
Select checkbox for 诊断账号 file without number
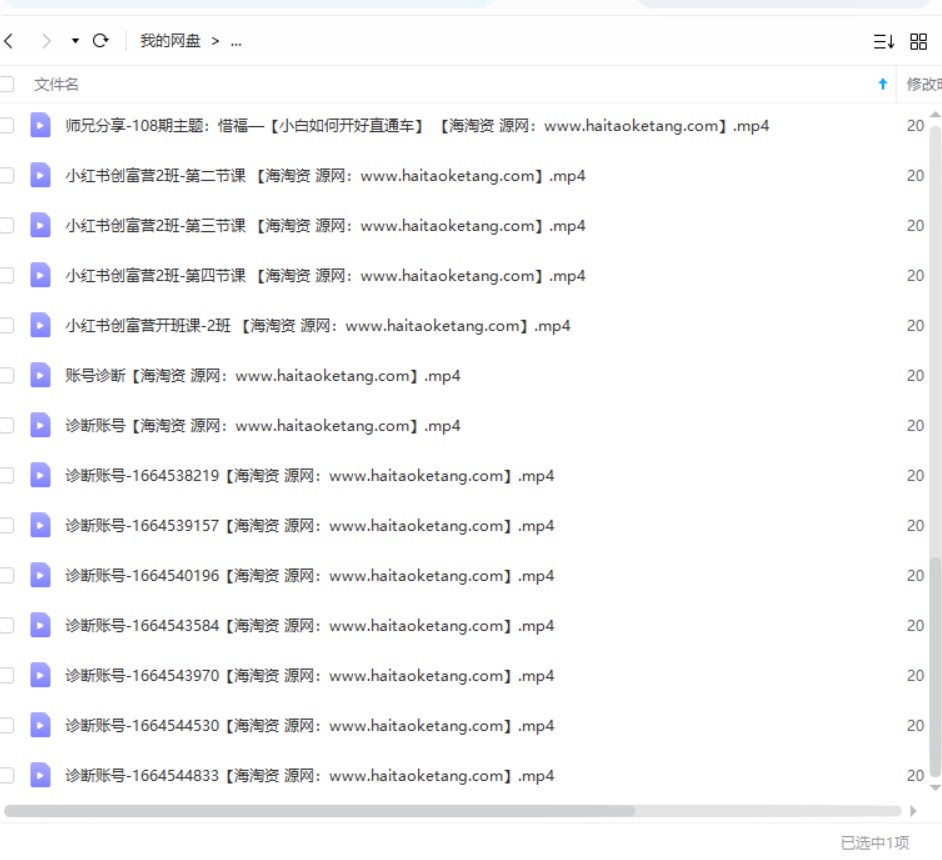(7, 425)
